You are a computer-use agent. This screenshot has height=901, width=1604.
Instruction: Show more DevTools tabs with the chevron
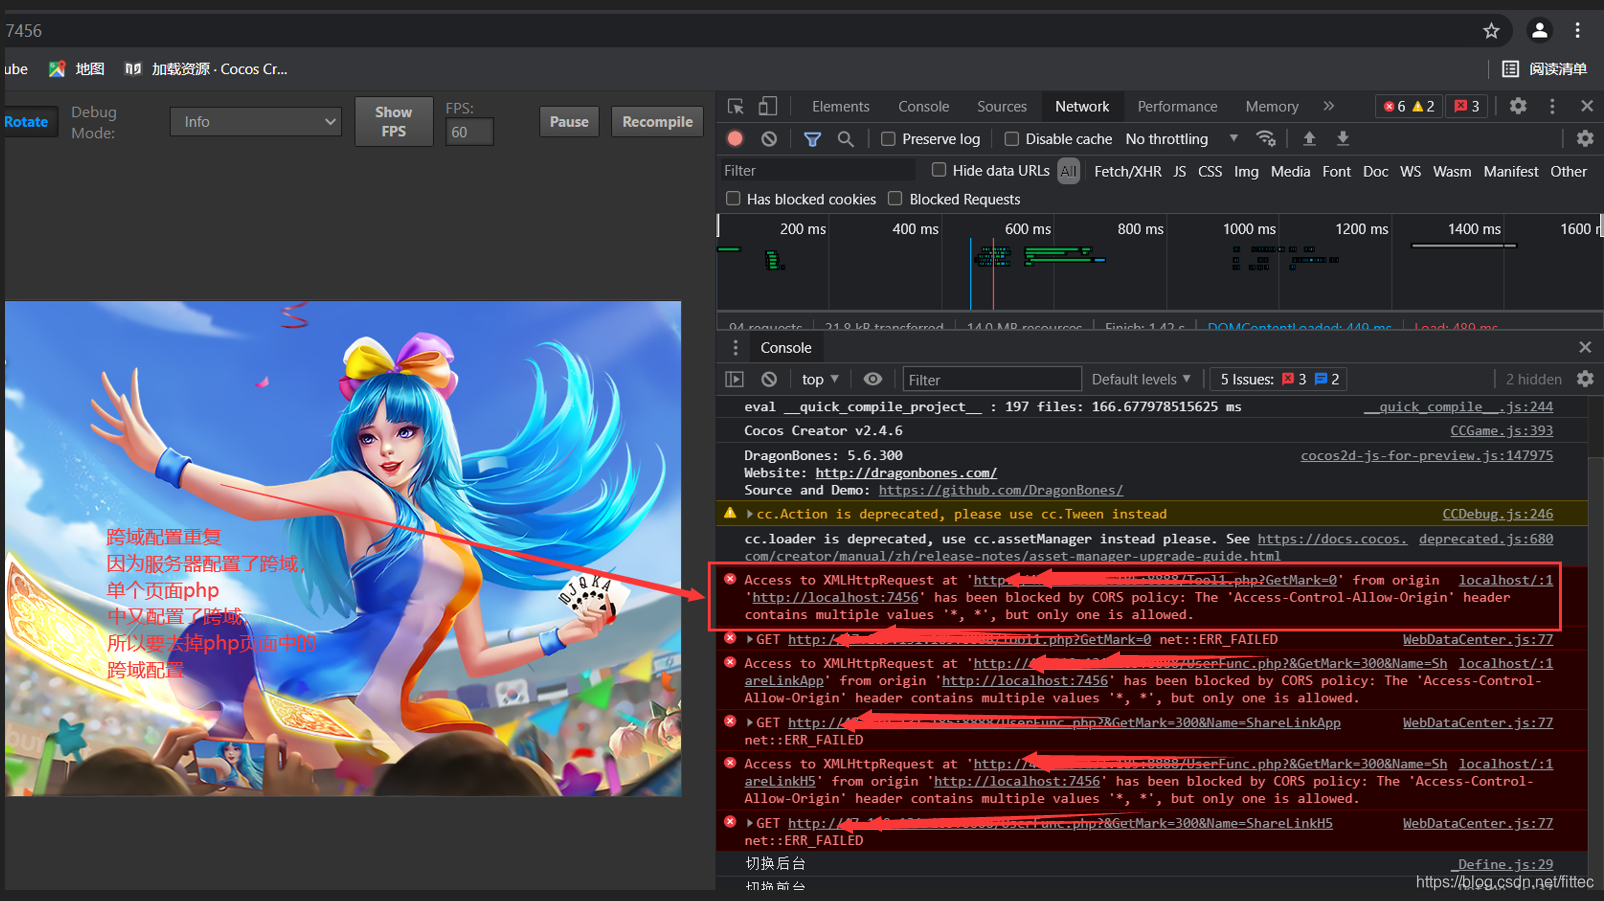point(1329,106)
